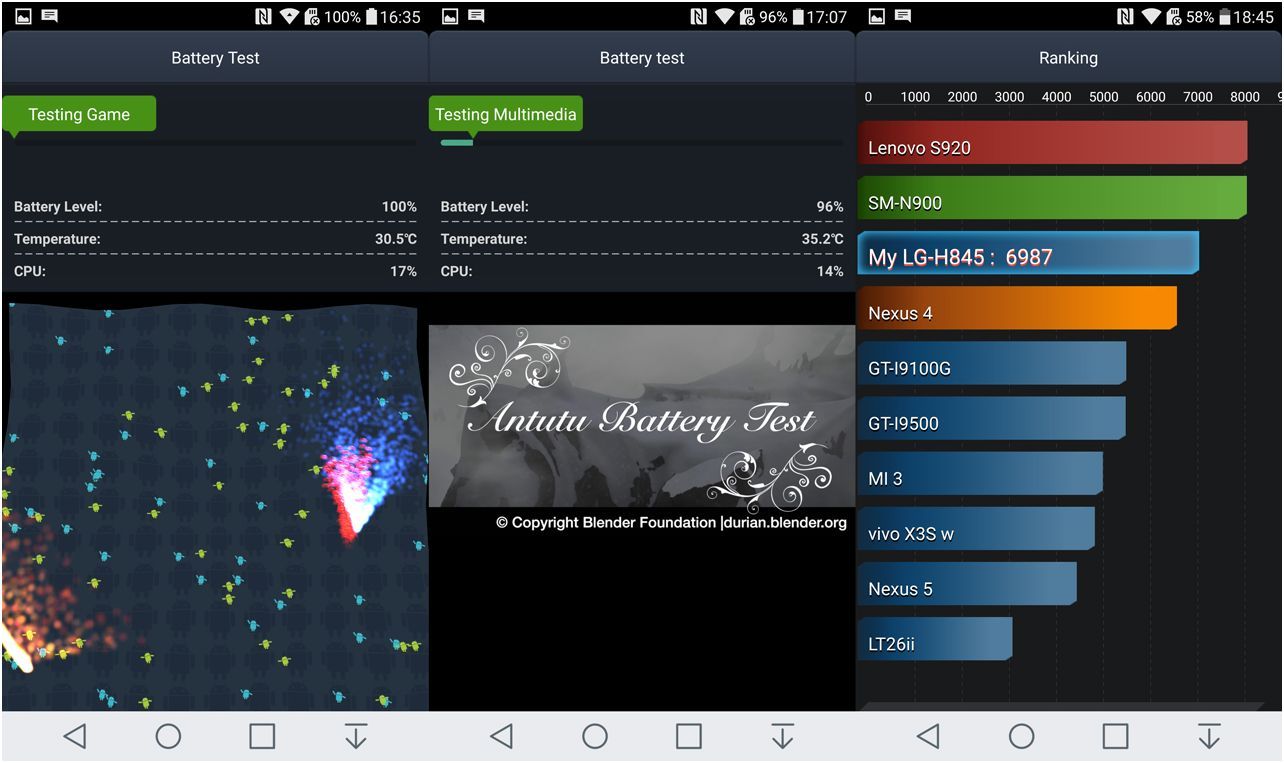
Task: Tap the Testing Game green label
Action: [79, 114]
